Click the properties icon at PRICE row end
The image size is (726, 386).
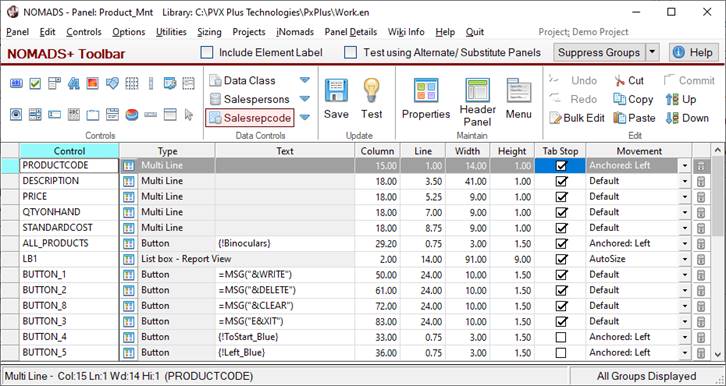[x=701, y=197]
